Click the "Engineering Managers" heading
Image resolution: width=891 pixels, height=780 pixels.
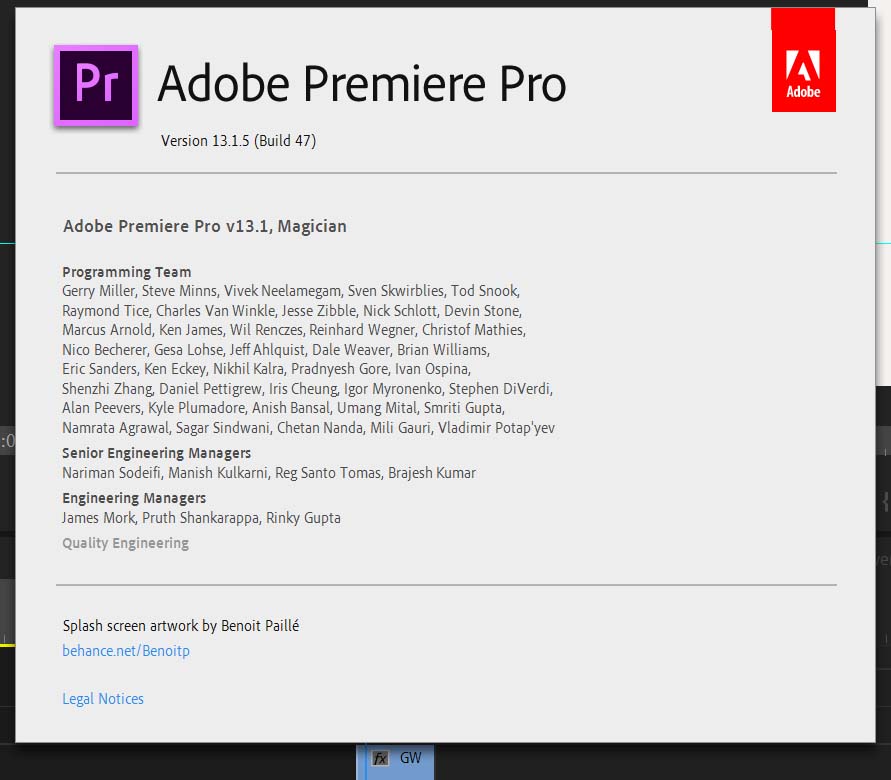(134, 498)
